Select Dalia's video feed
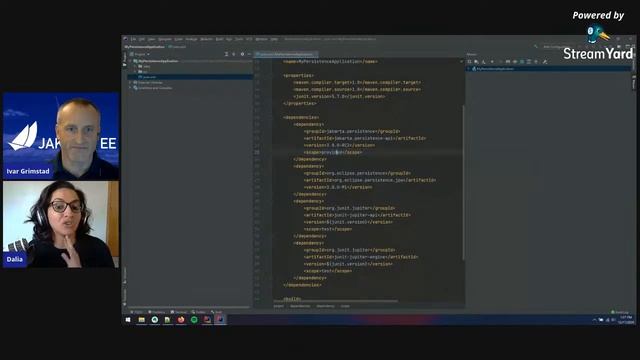 point(61,224)
